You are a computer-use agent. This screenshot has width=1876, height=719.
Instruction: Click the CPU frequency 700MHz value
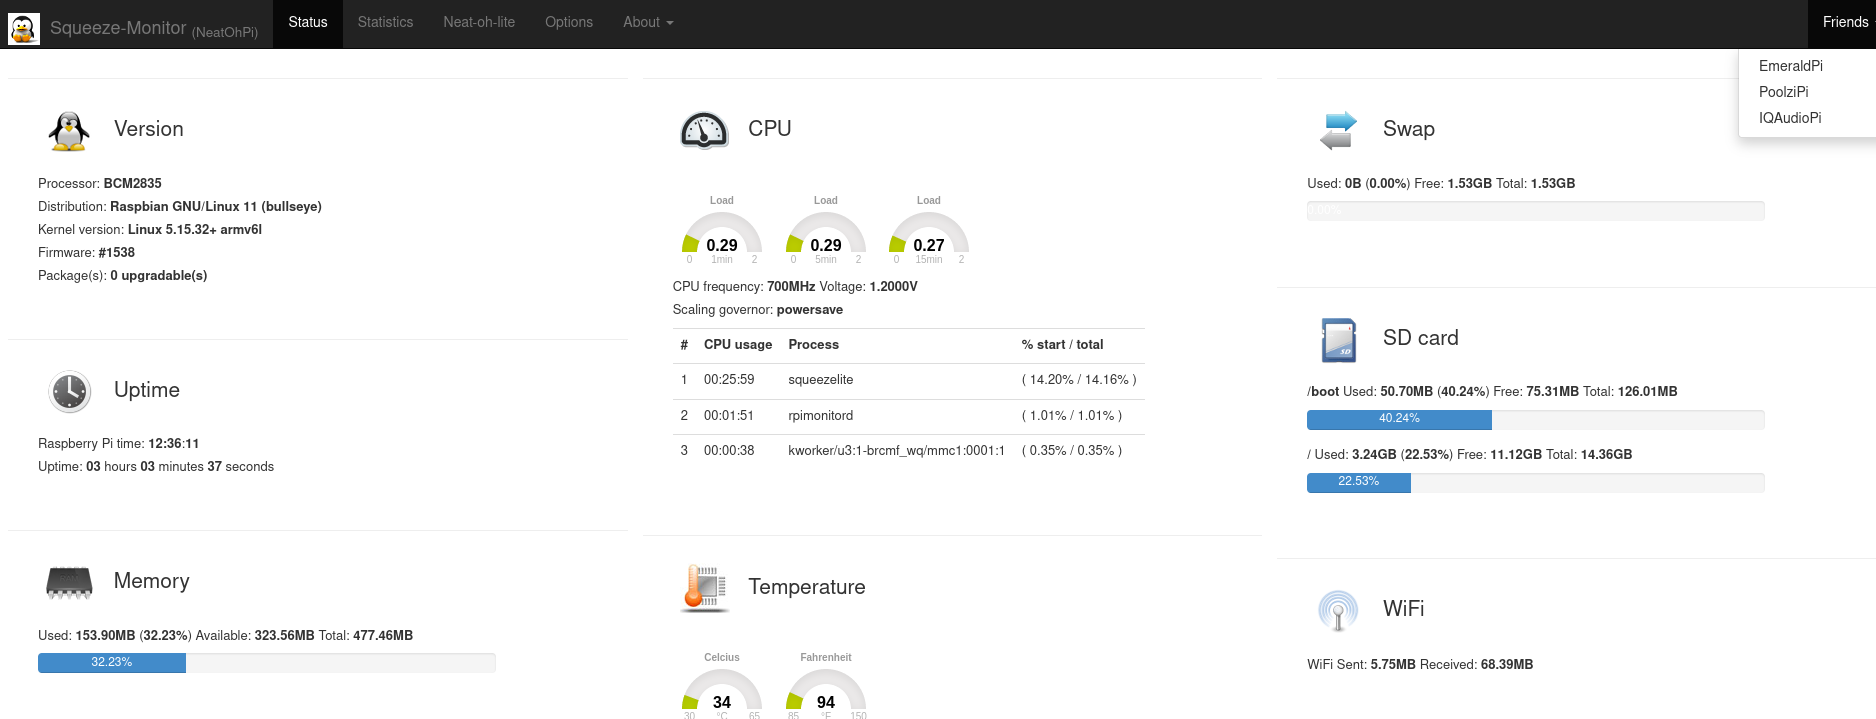click(791, 287)
